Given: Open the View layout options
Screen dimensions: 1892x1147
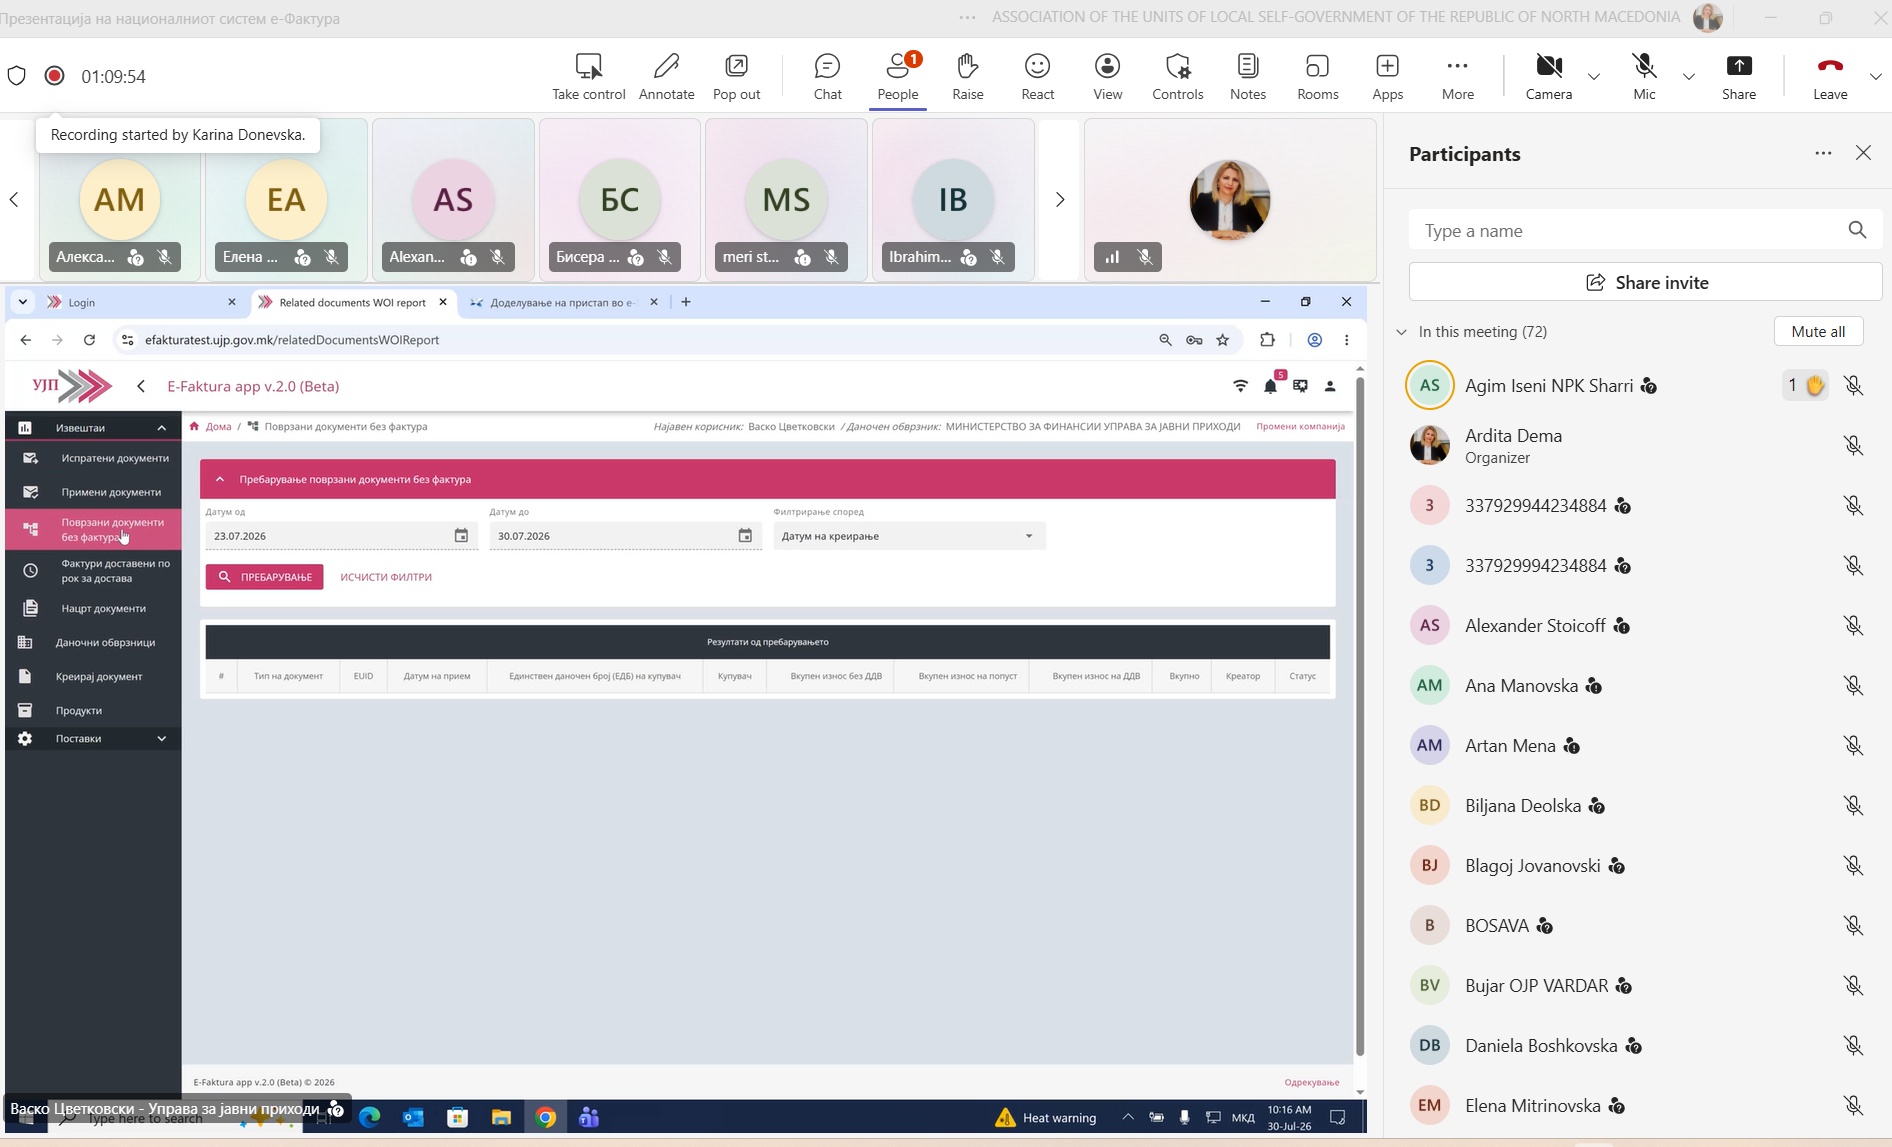Looking at the screenshot, I should [1107, 77].
